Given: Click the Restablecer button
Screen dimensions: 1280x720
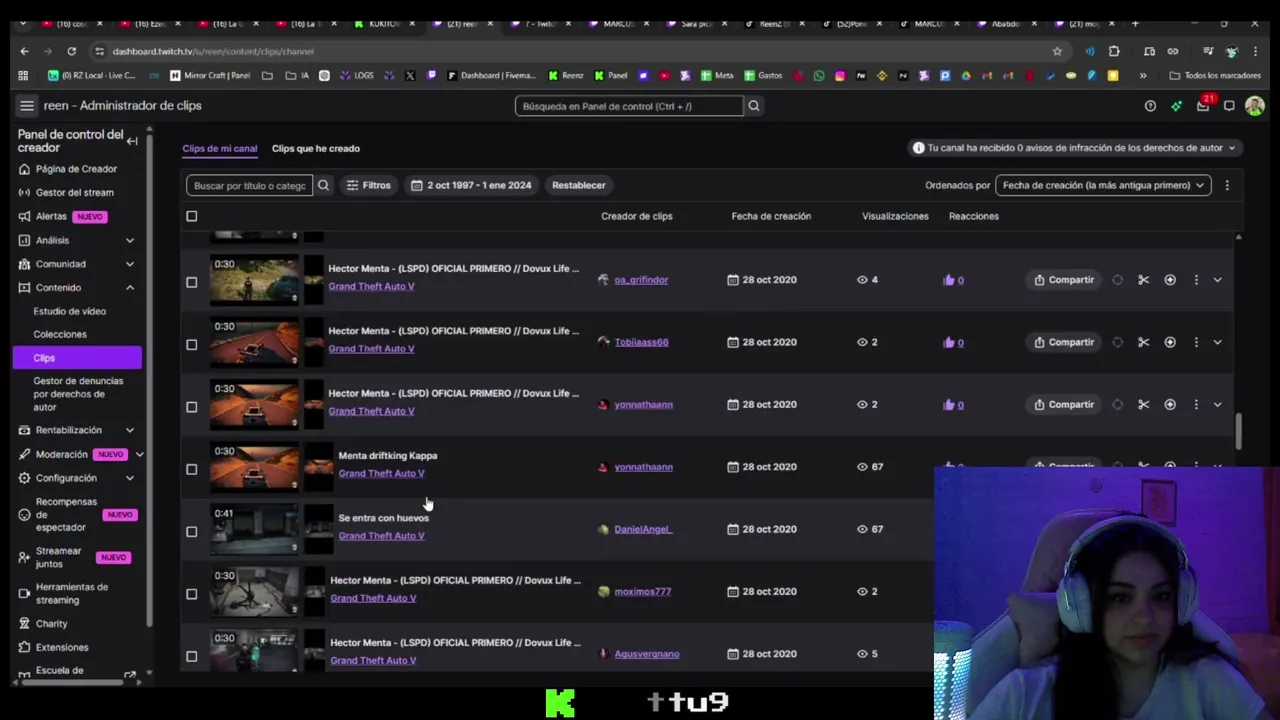Looking at the screenshot, I should pos(579,185).
